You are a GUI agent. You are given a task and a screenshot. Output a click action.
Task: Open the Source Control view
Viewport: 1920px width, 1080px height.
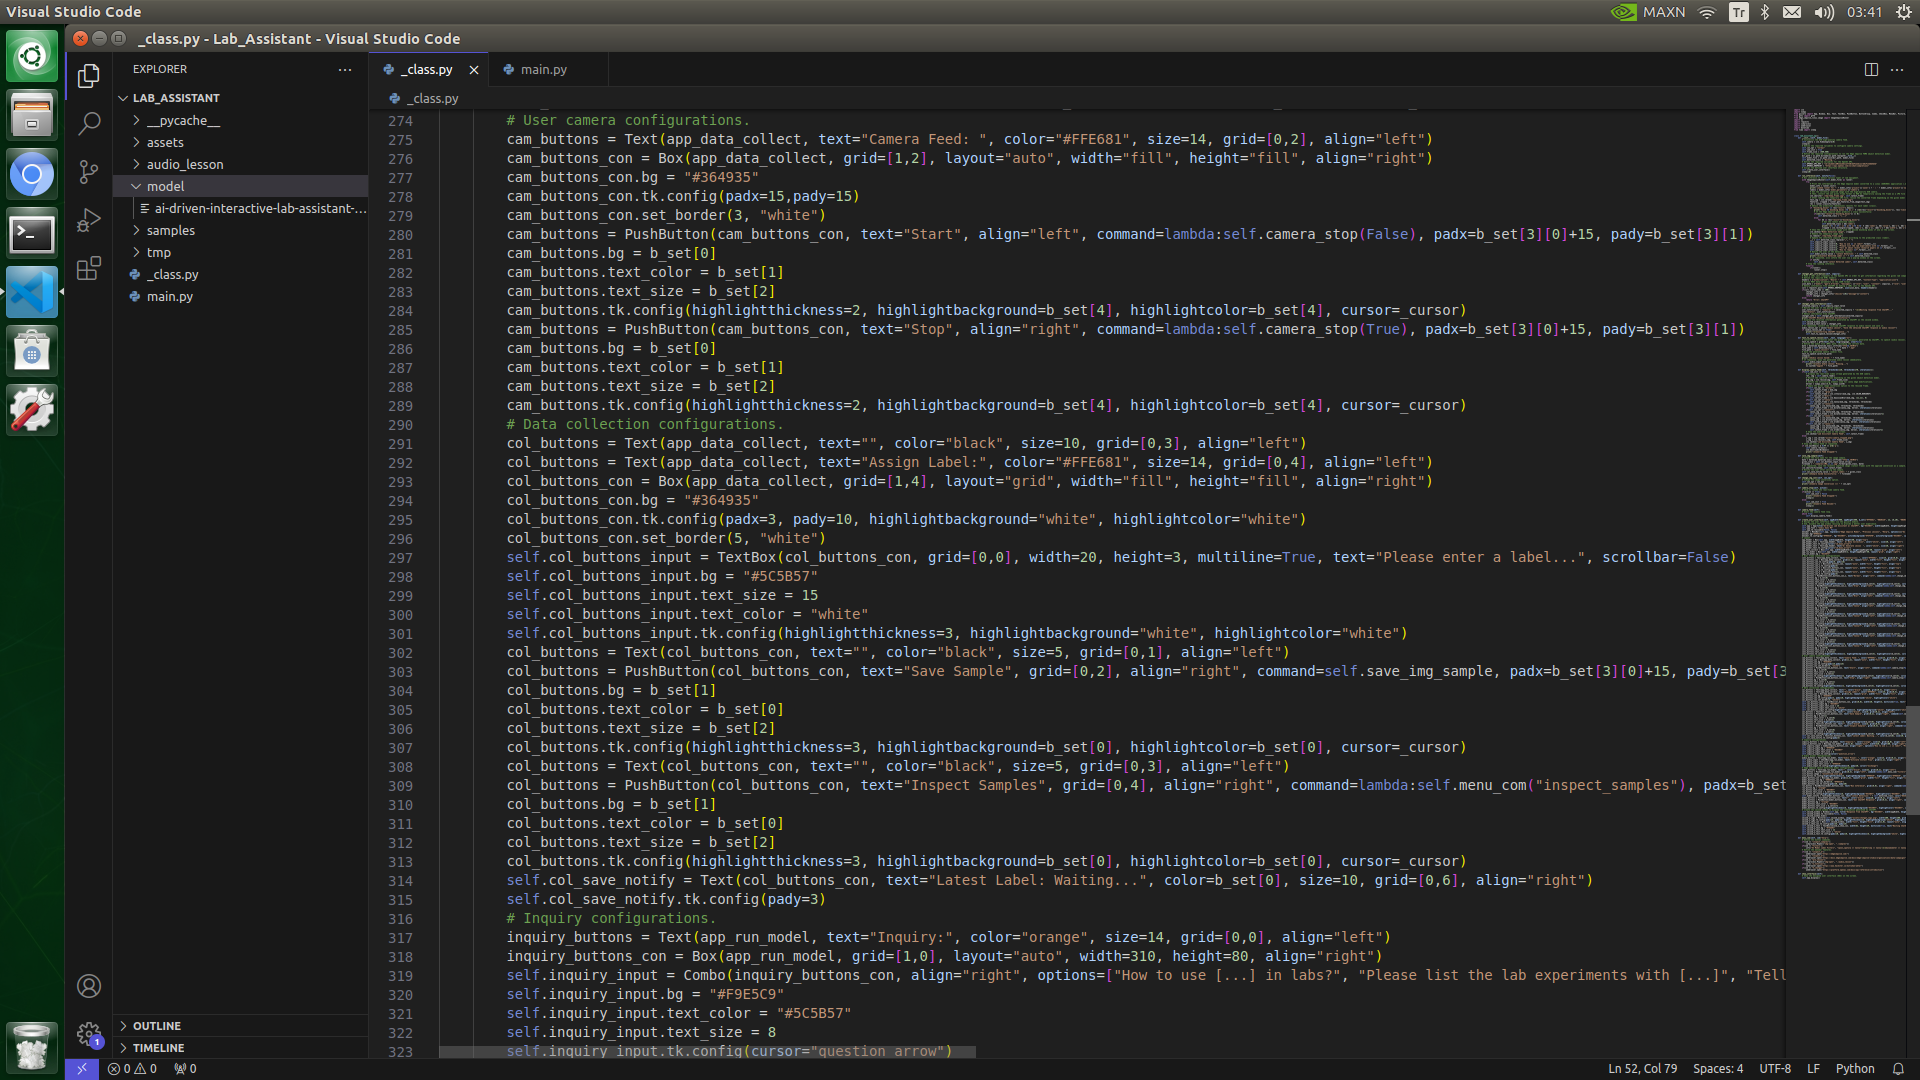point(89,172)
